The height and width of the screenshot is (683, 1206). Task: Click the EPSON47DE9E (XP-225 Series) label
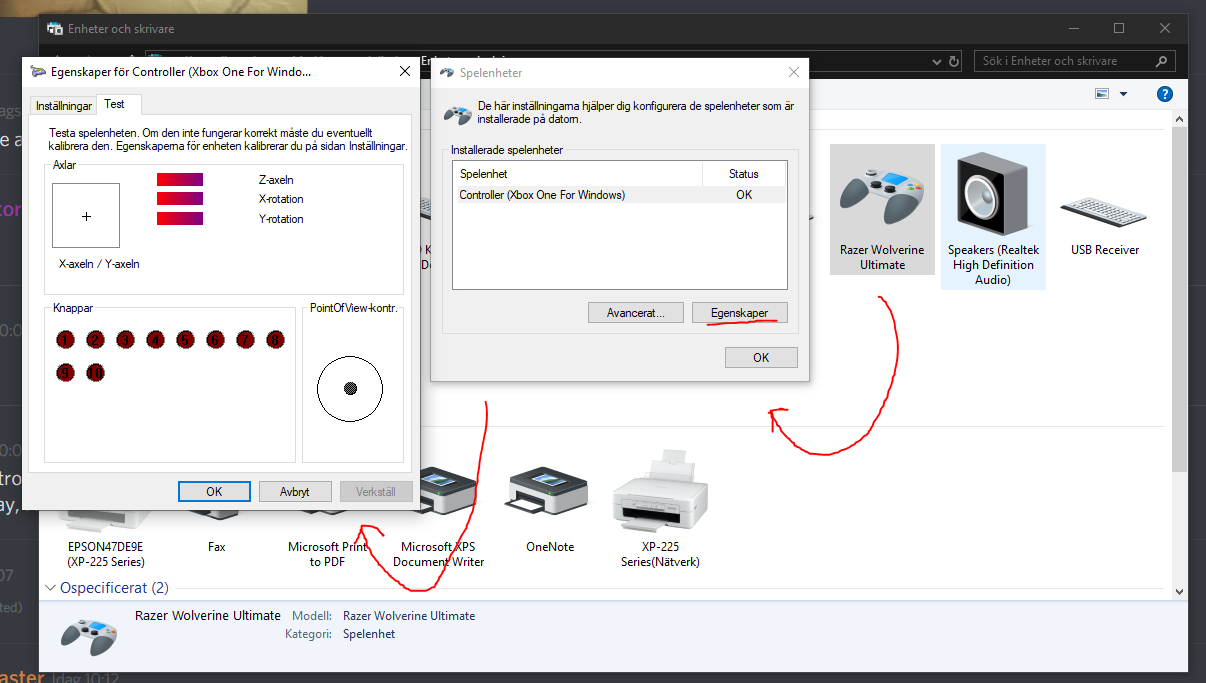[106, 554]
